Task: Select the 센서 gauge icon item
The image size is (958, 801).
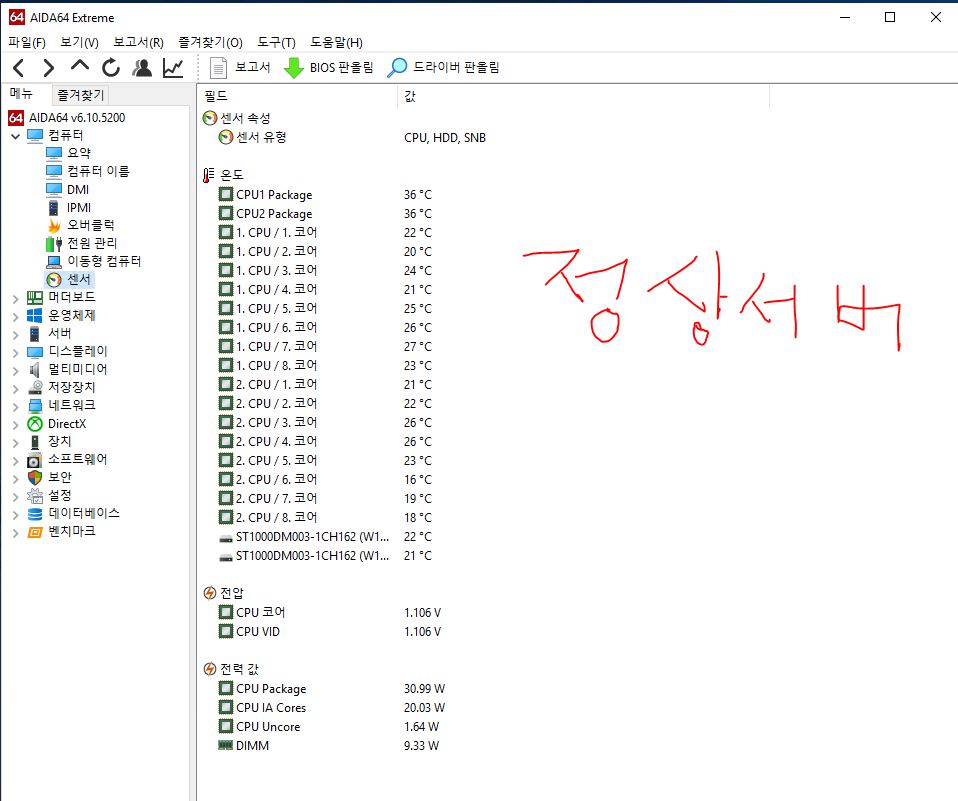Action: (54, 279)
